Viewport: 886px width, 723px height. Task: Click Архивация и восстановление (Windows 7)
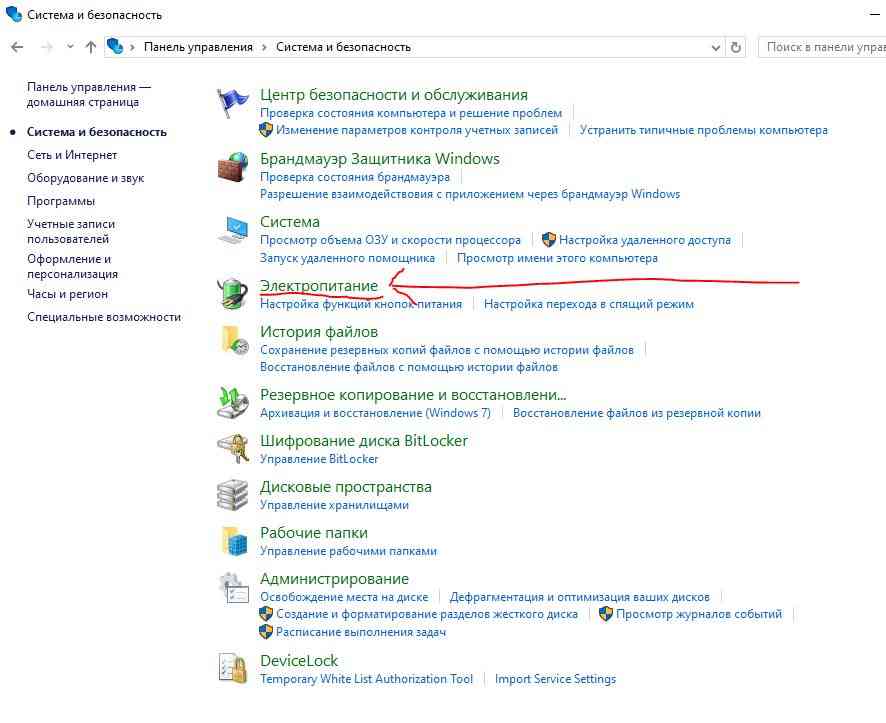click(375, 413)
